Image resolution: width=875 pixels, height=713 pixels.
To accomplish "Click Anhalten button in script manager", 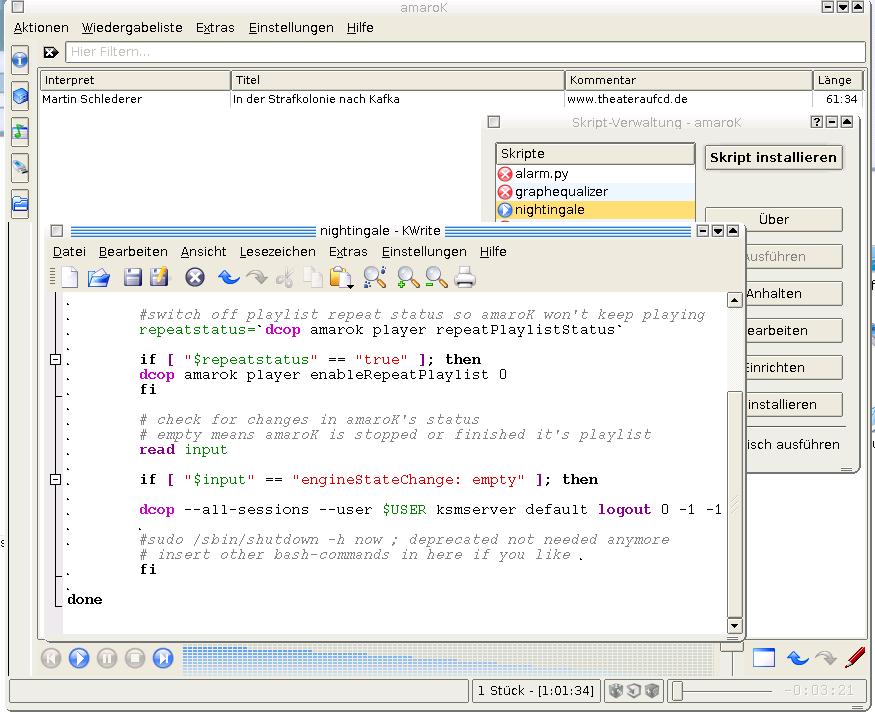I will [794, 293].
